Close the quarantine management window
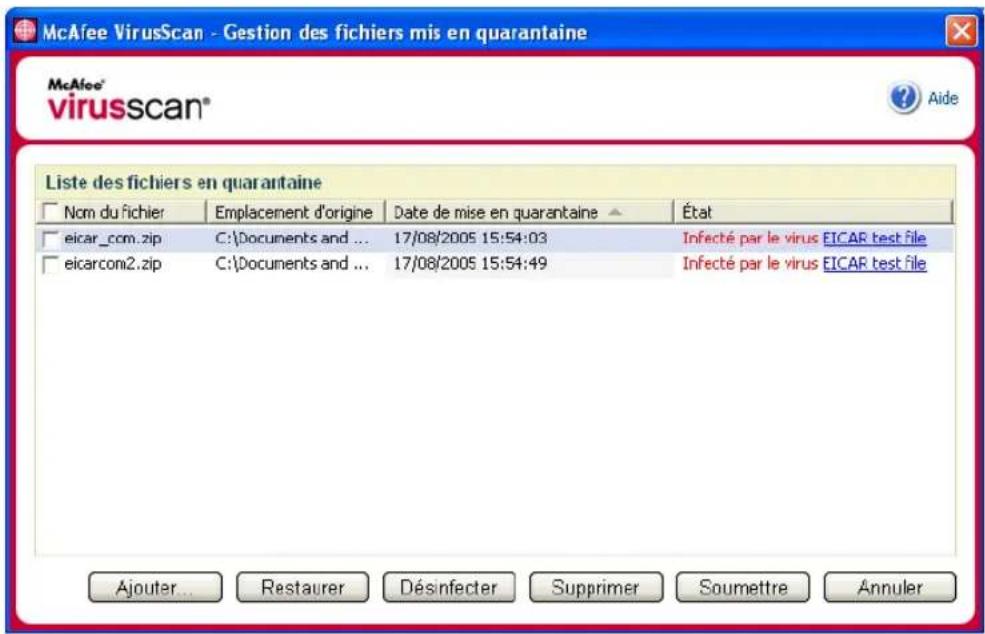985x634 pixels. [x=962, y=30]
